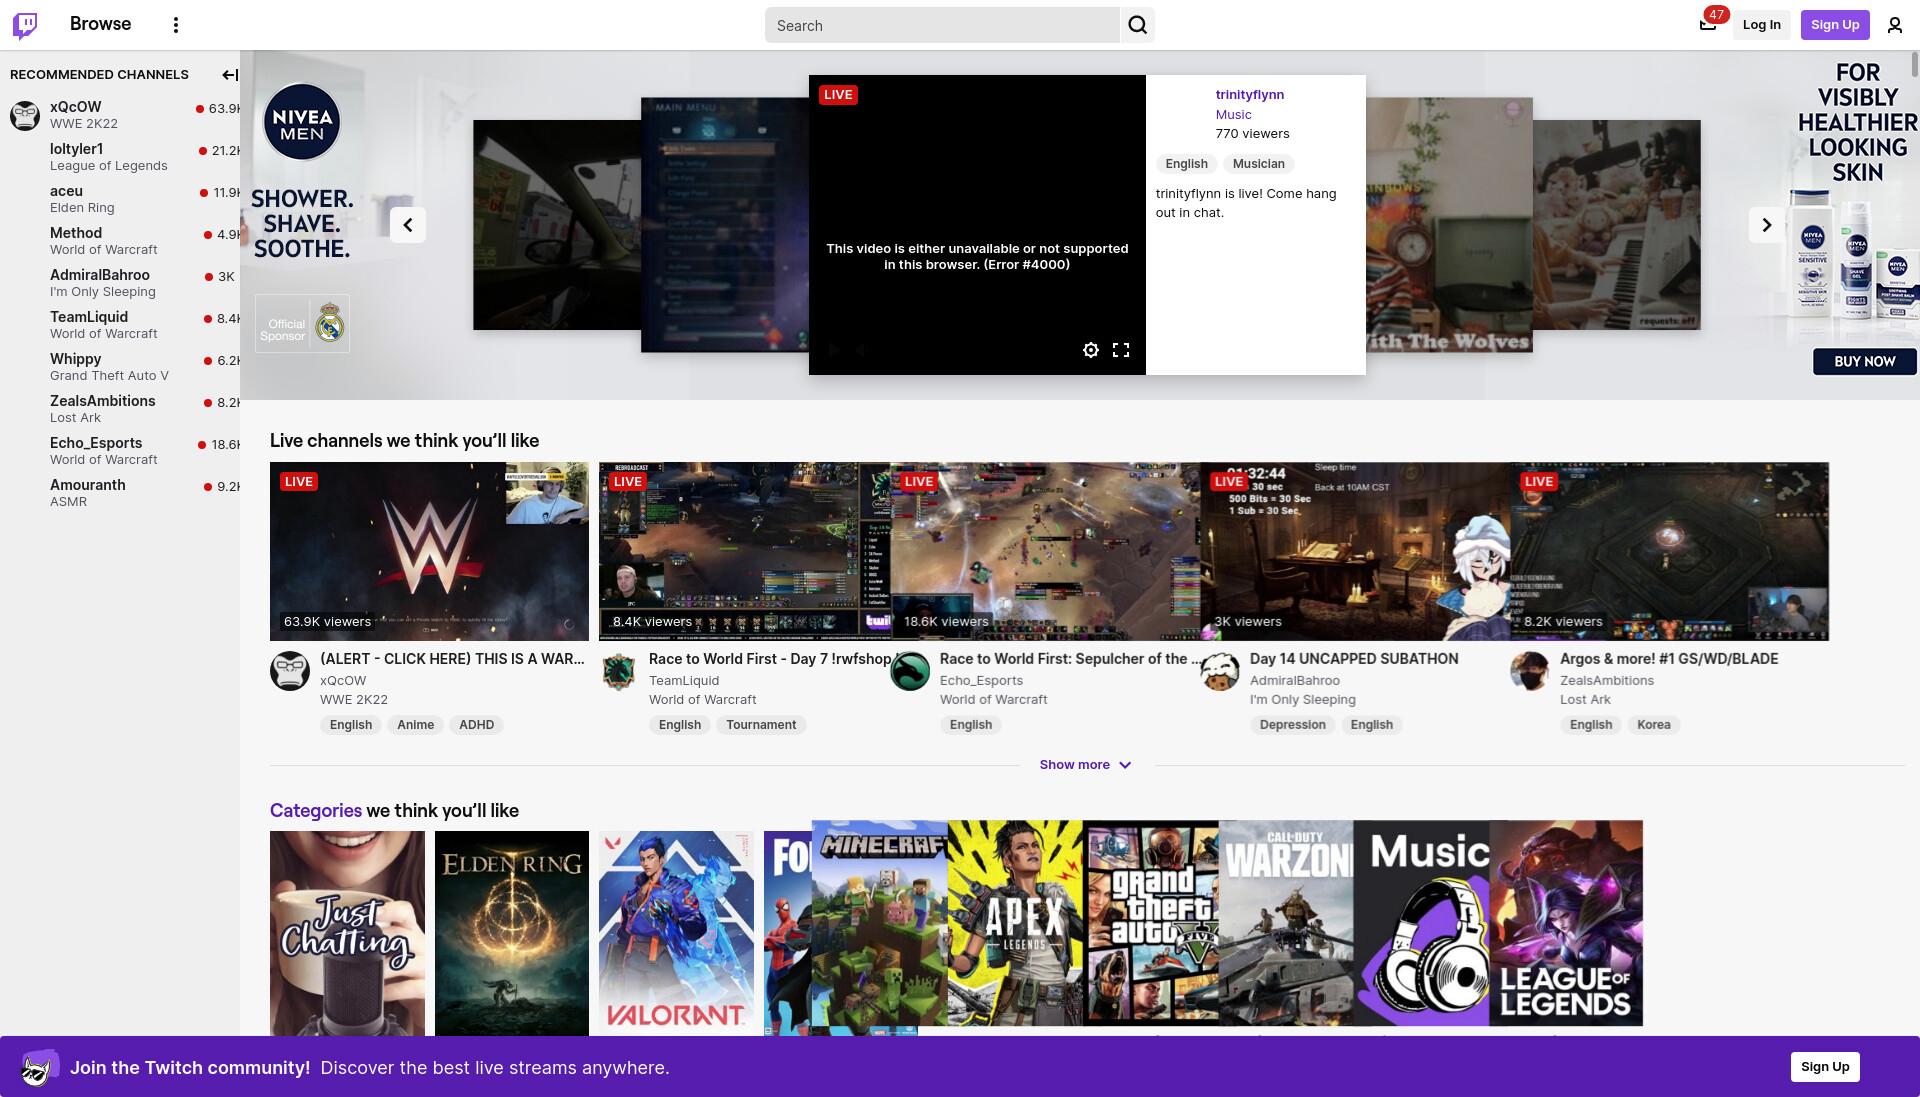Open Elden Ring category cover
The image size is (1920, 1097).
pos(512,933)
